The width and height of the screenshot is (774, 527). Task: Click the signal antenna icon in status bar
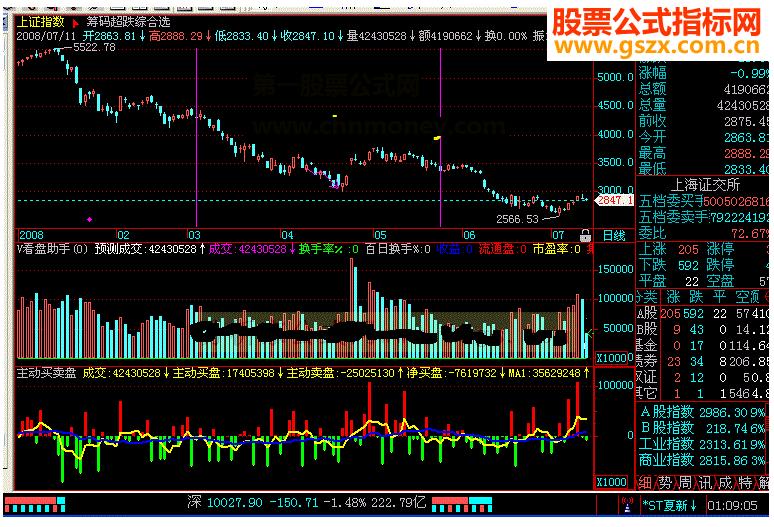[628, 503]
